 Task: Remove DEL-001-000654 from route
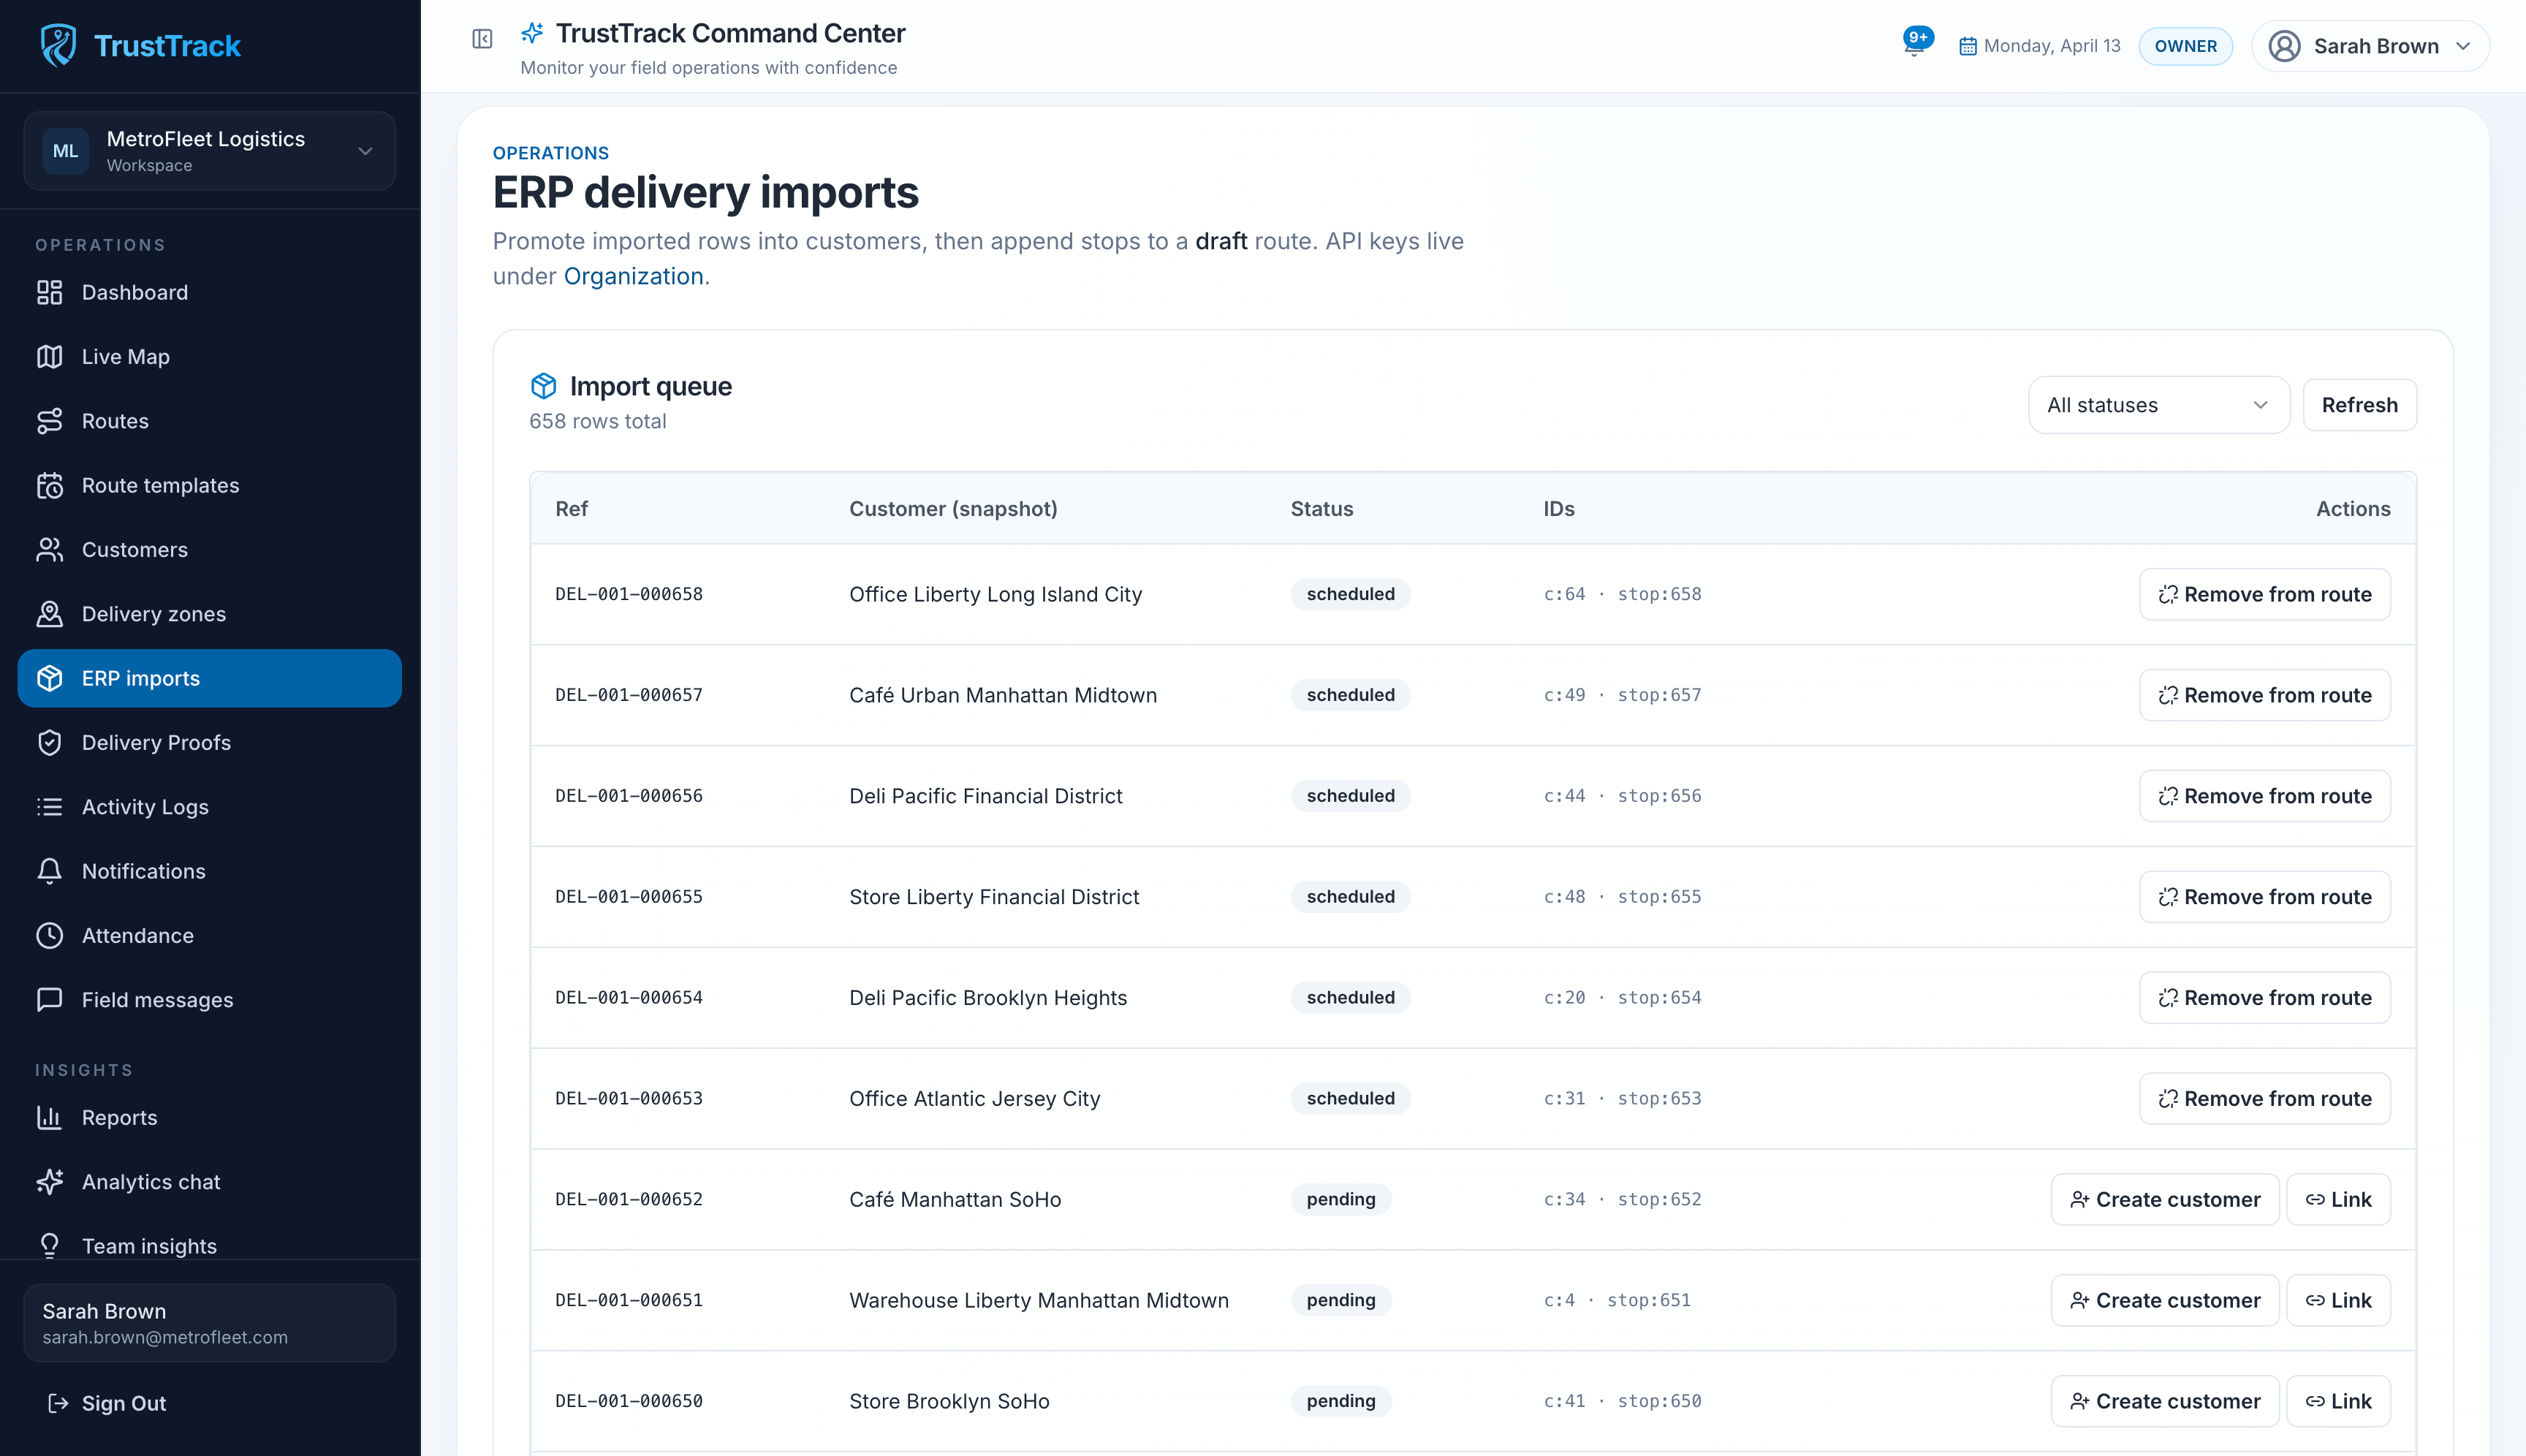tap(2264, 998)
